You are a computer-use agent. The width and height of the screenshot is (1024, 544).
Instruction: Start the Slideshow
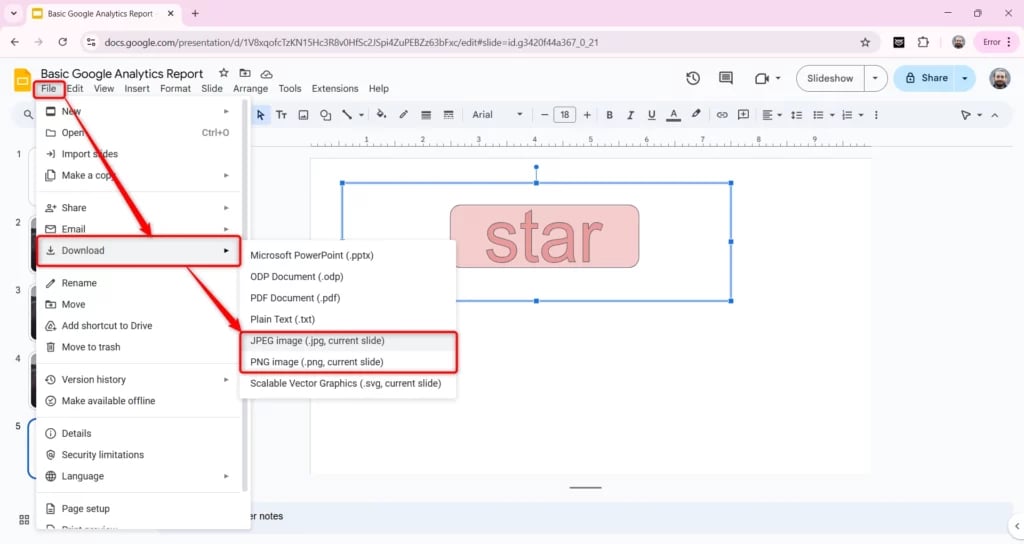pyautogui.click(x=830, y=78)
